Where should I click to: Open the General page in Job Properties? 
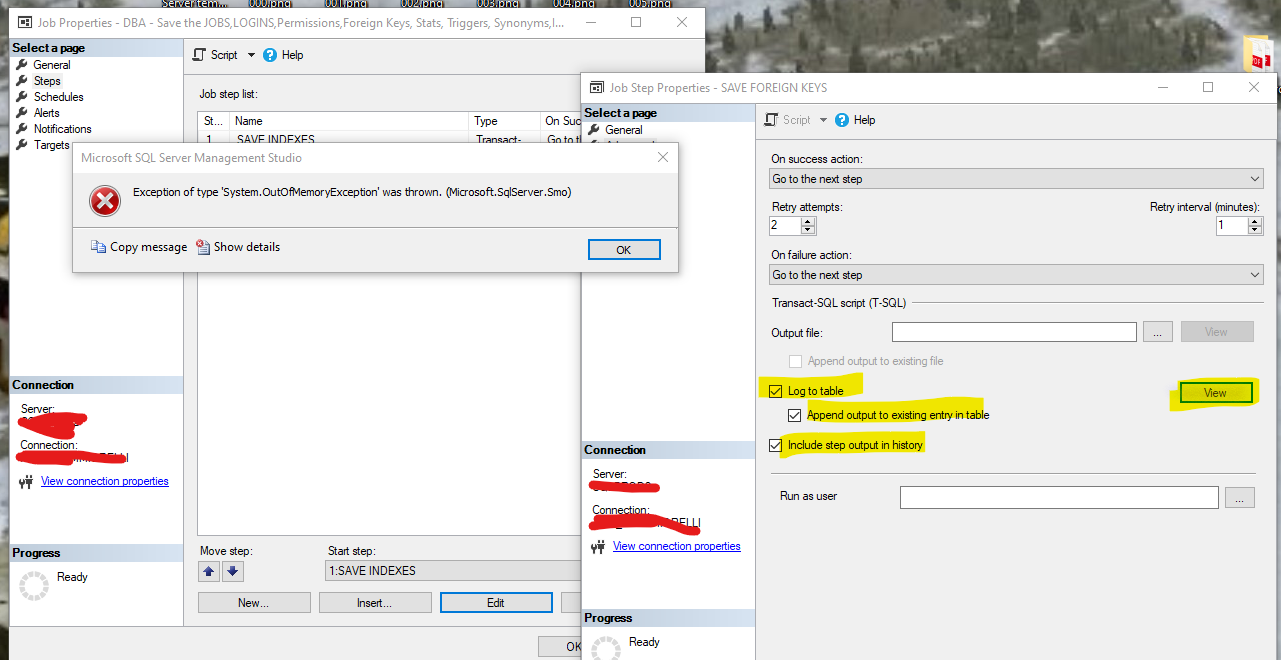(x=51, y=65)
